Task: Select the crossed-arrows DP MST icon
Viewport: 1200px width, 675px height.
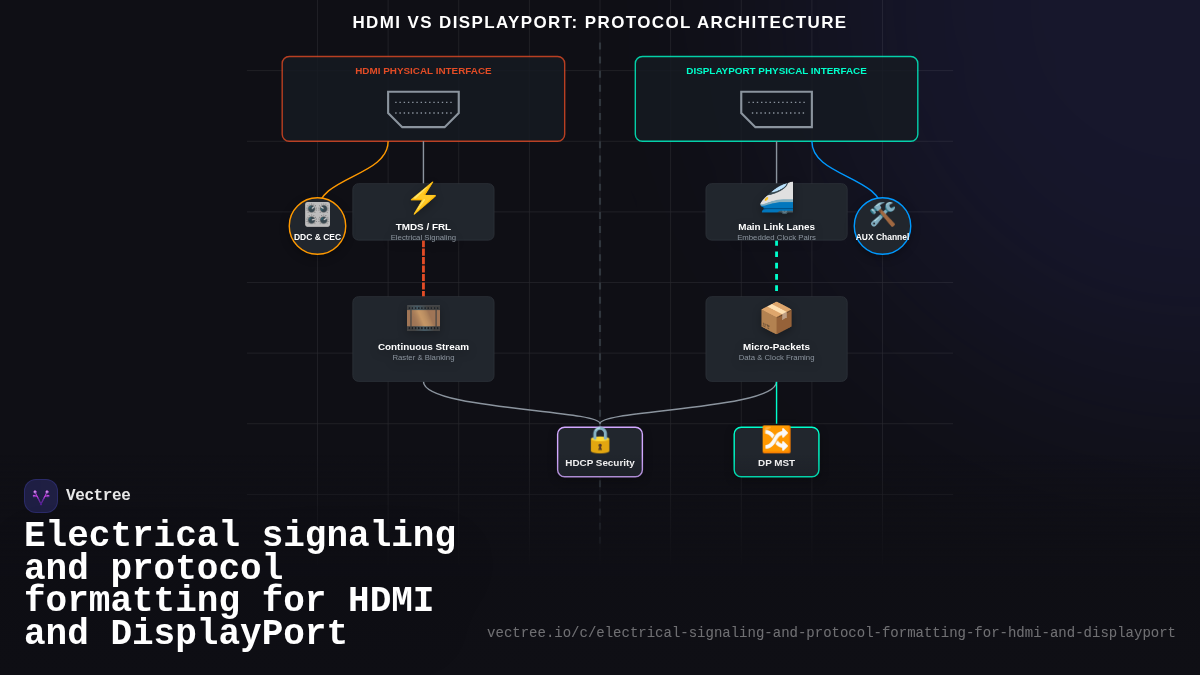Action: click(x=776, y=438)
